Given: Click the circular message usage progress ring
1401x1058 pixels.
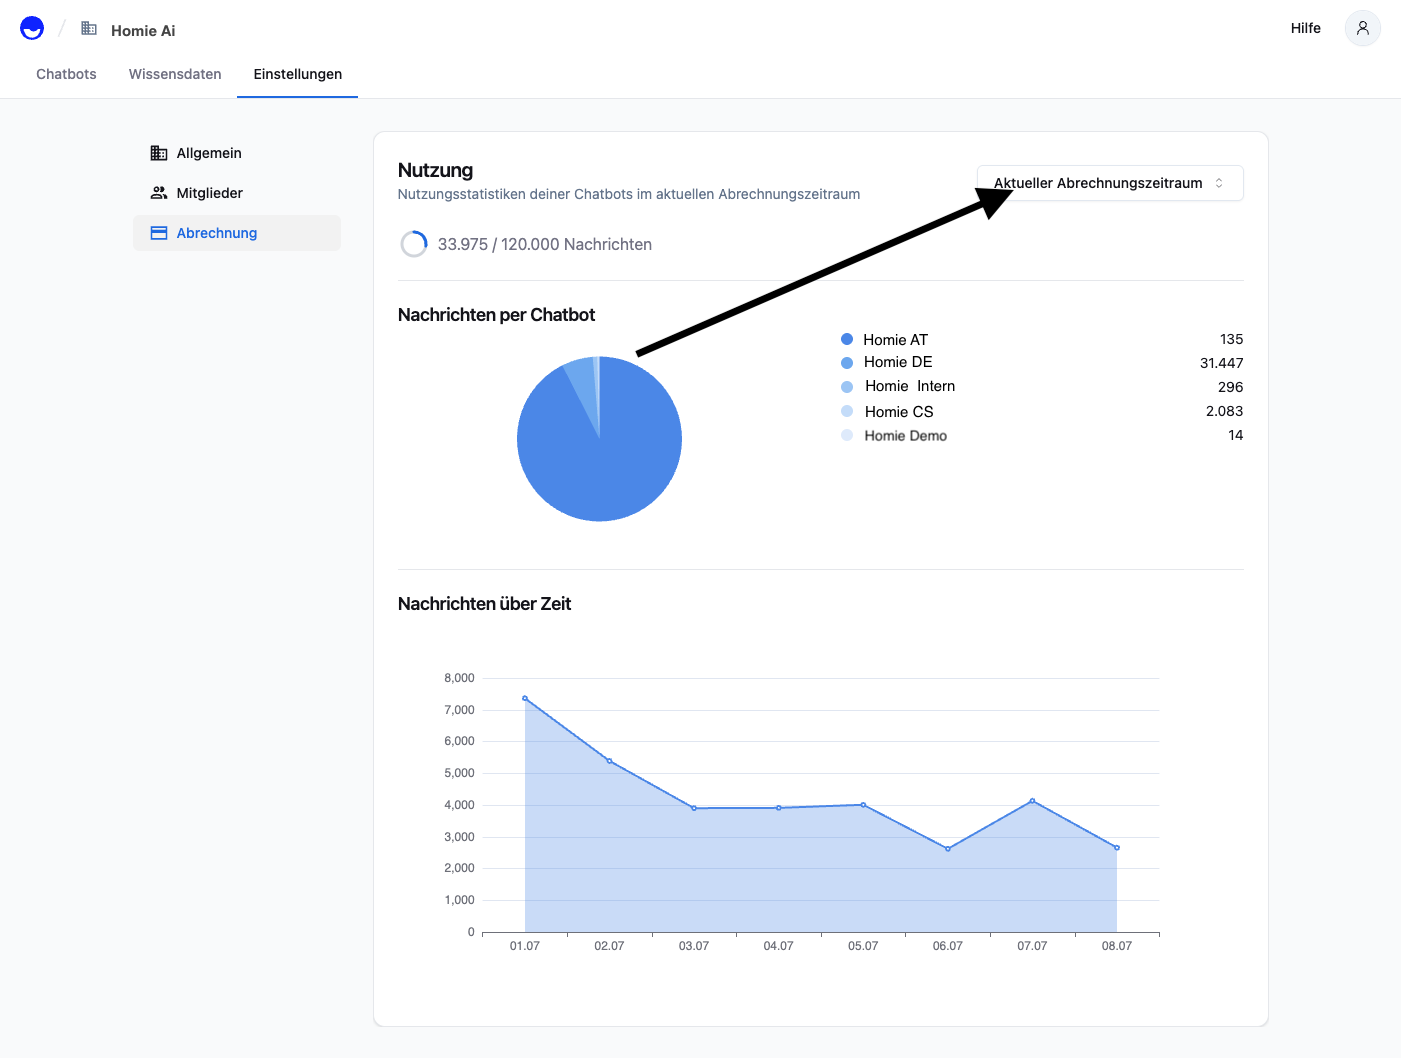Looking at the screenshot, I should click(x=414, y=244).
